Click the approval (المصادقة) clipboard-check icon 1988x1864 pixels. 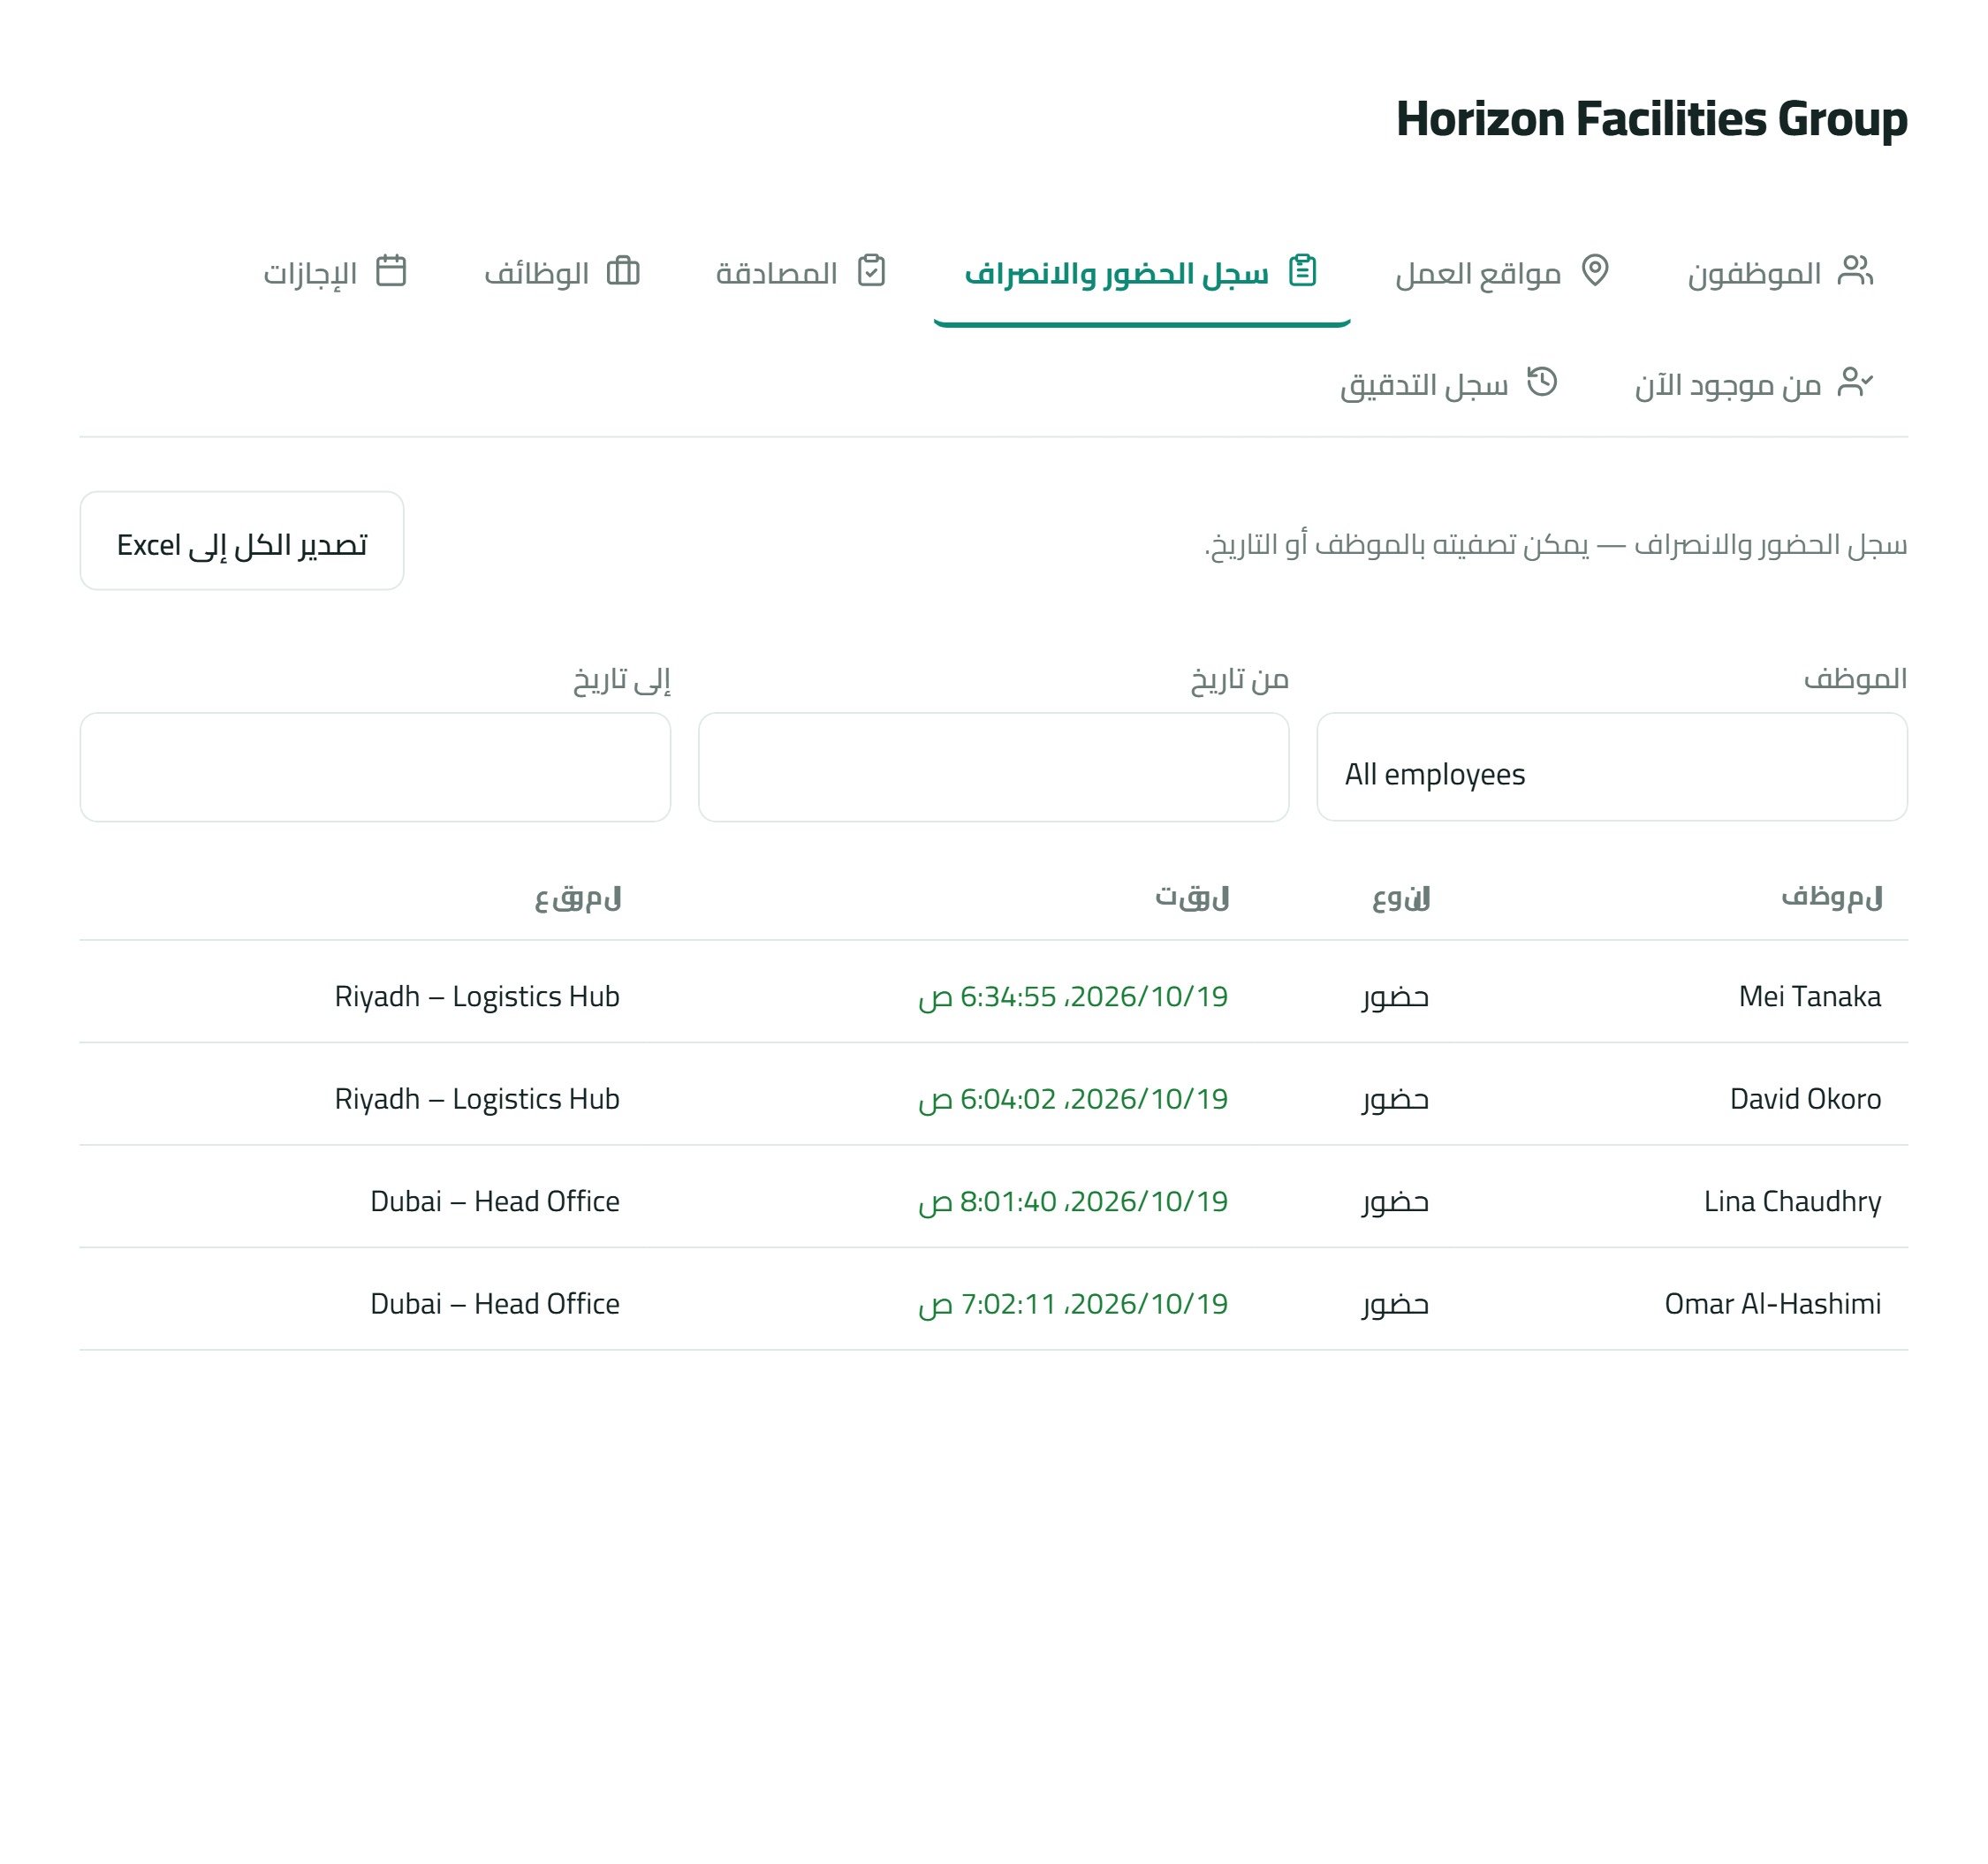click(871, 271)
